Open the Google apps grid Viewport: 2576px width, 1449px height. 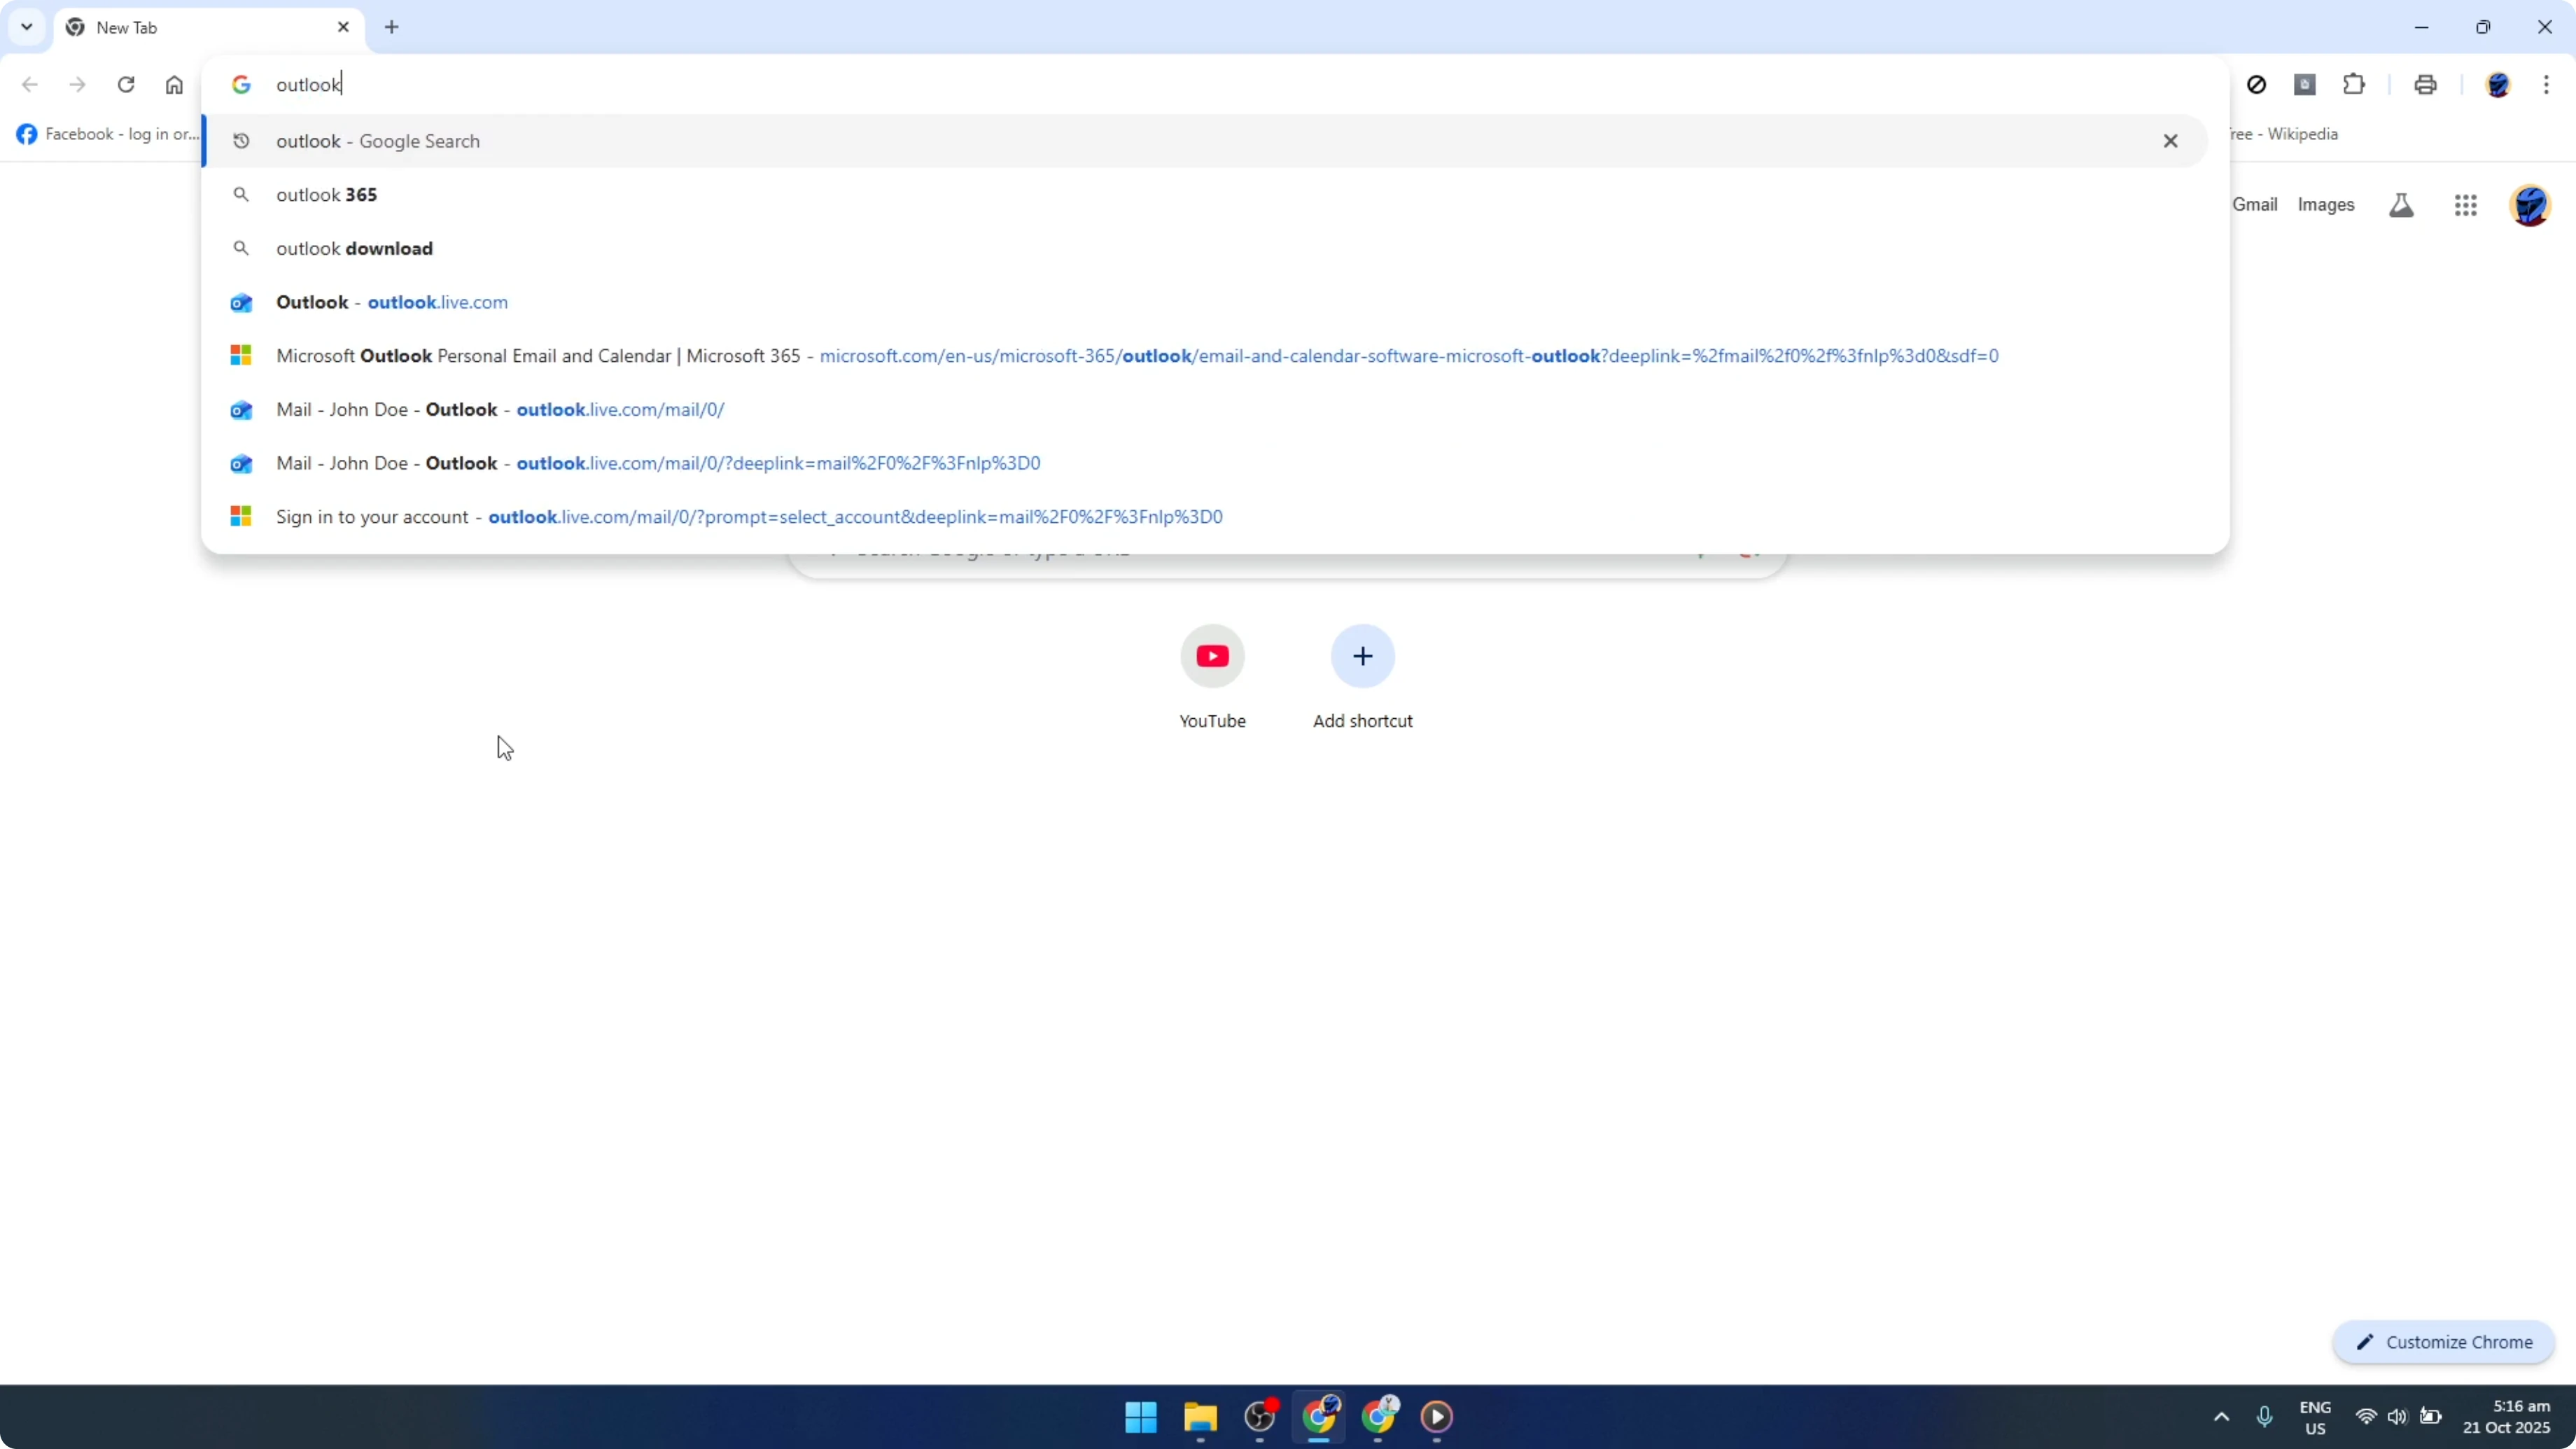[x=2465, y=205]
